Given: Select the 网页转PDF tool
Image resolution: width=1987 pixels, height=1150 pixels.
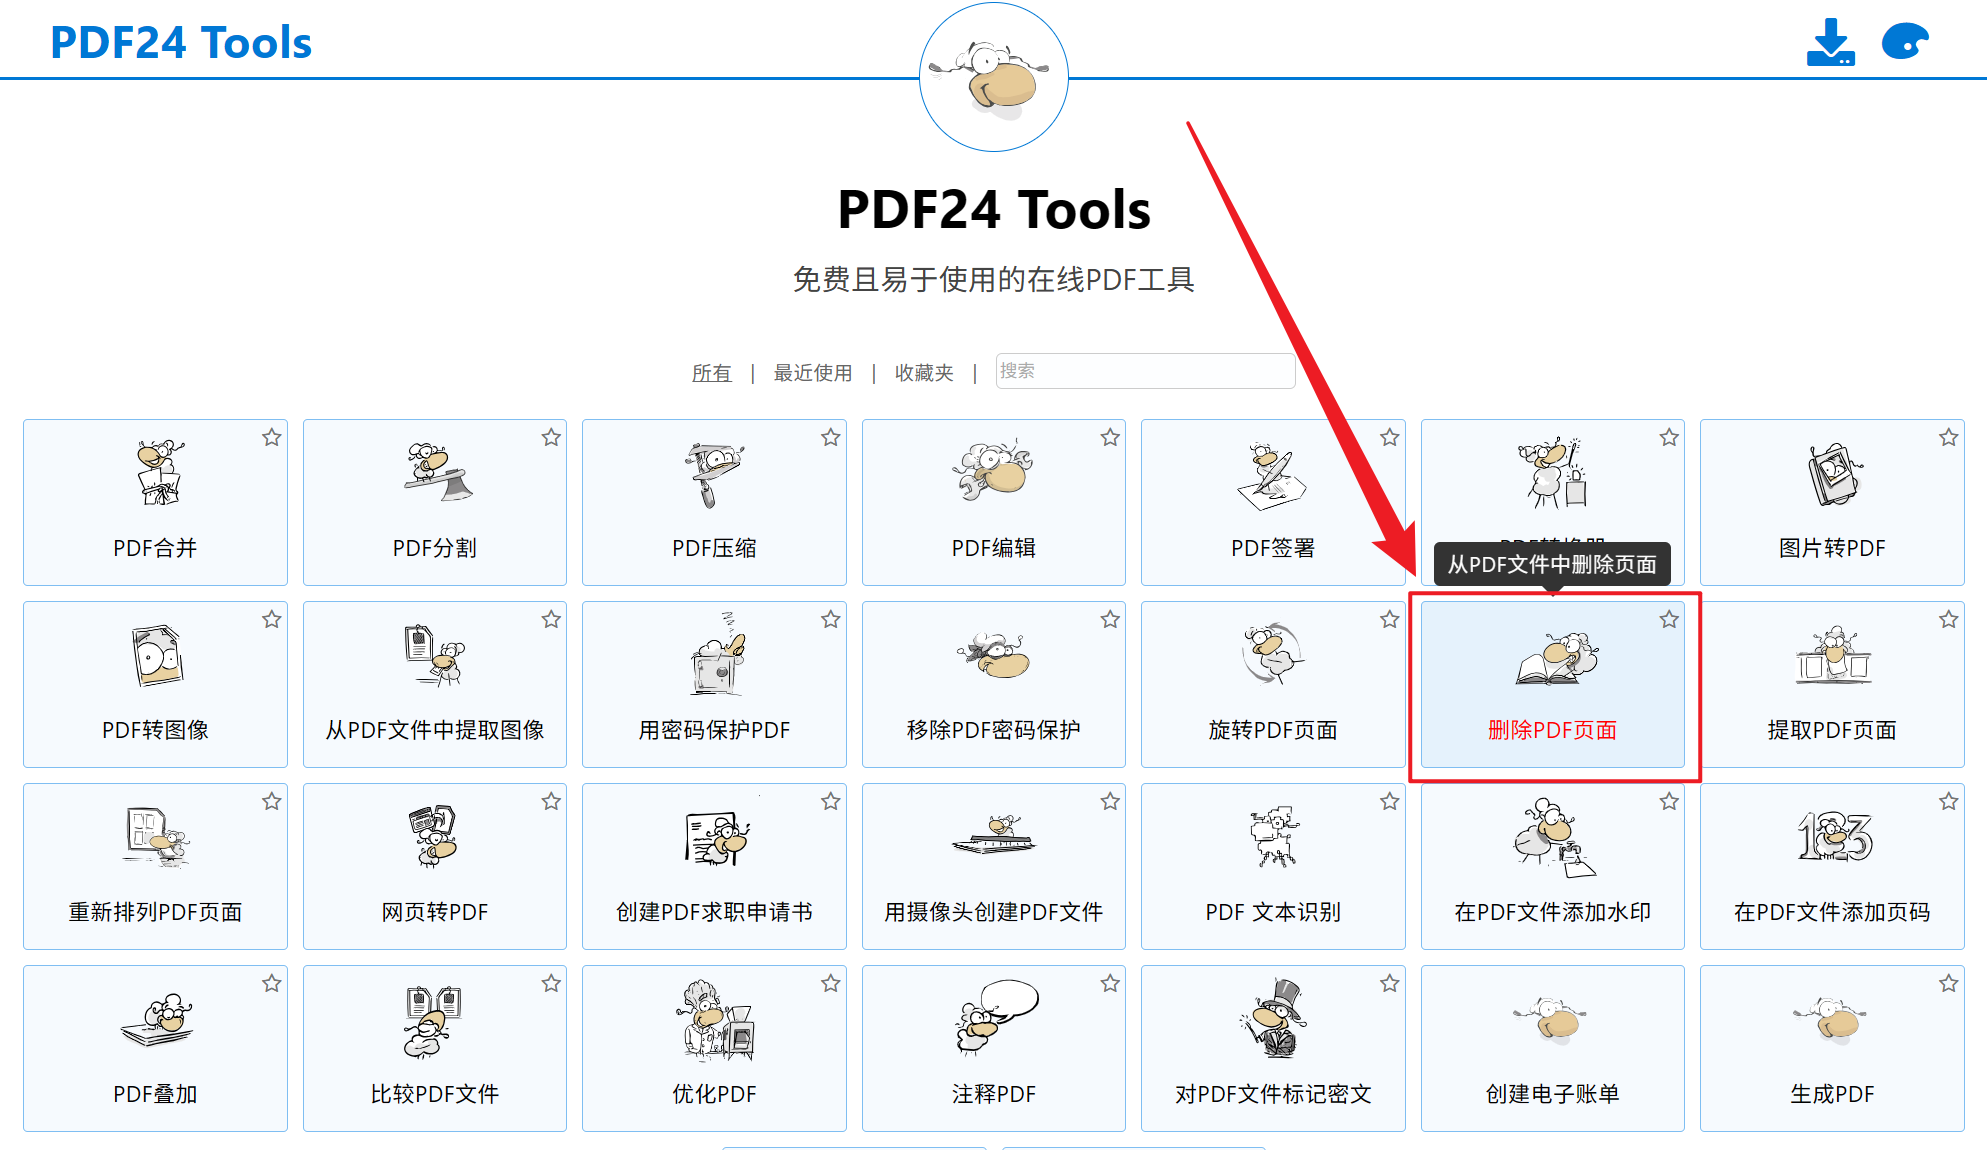Looking at the screenshot, I should [434, 867].
